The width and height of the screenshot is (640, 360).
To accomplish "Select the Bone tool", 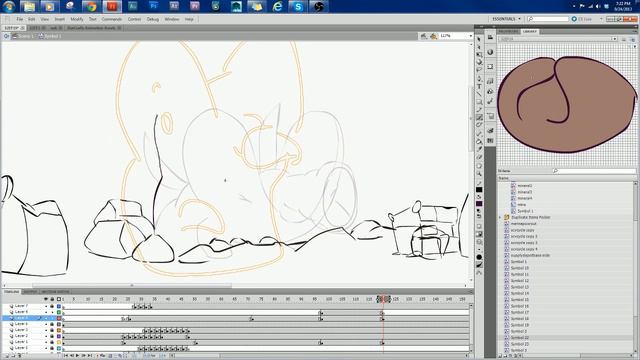I will point(479,134).
